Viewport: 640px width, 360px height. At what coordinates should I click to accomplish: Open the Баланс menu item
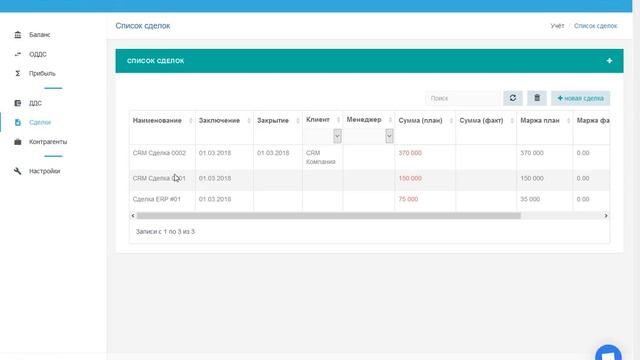[x=40, y=35]
